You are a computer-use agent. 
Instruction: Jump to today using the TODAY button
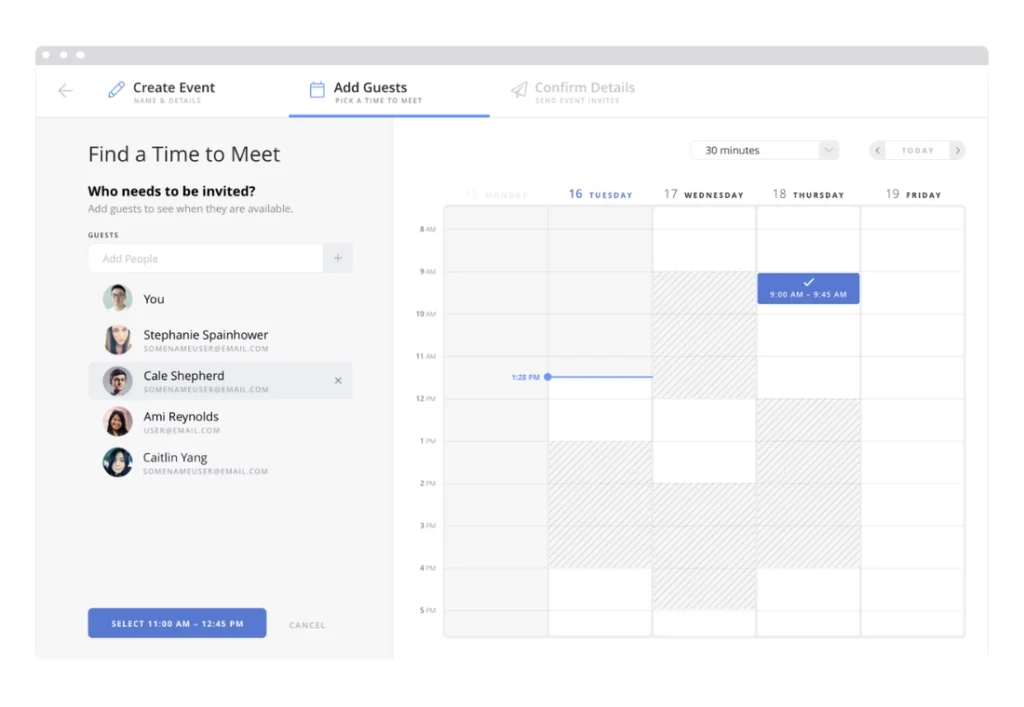tap(917, 150)
